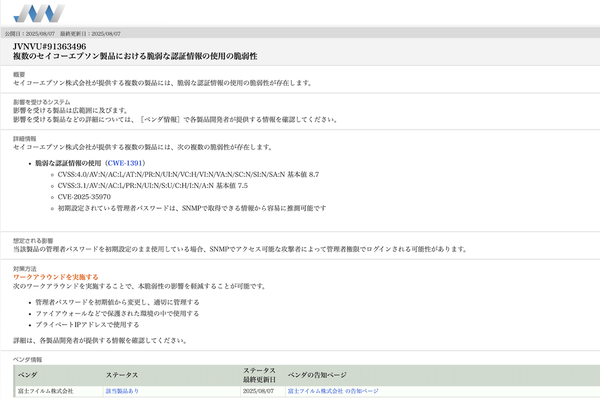The height and width of the screenshot is (400, 600).
Task: Click the プライベートIPアドレスで使用する bullet
Action: tap(87, 325)
